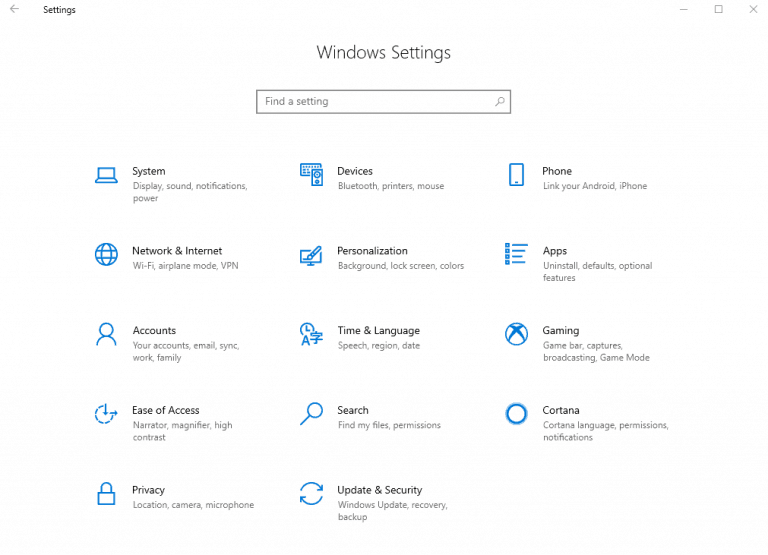This screenshot has width=768, height=555.
Task: Close the Settings window
Action: point(753,9)
